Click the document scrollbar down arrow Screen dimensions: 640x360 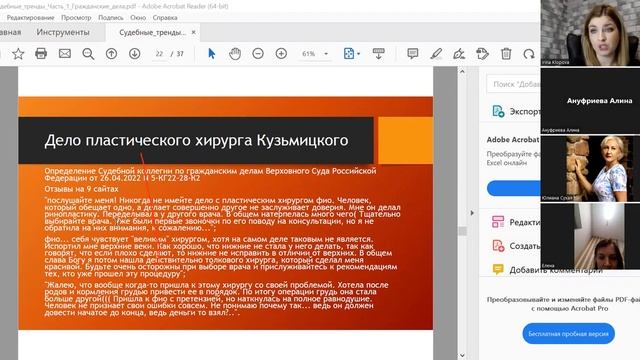click(x=462, y=355)
